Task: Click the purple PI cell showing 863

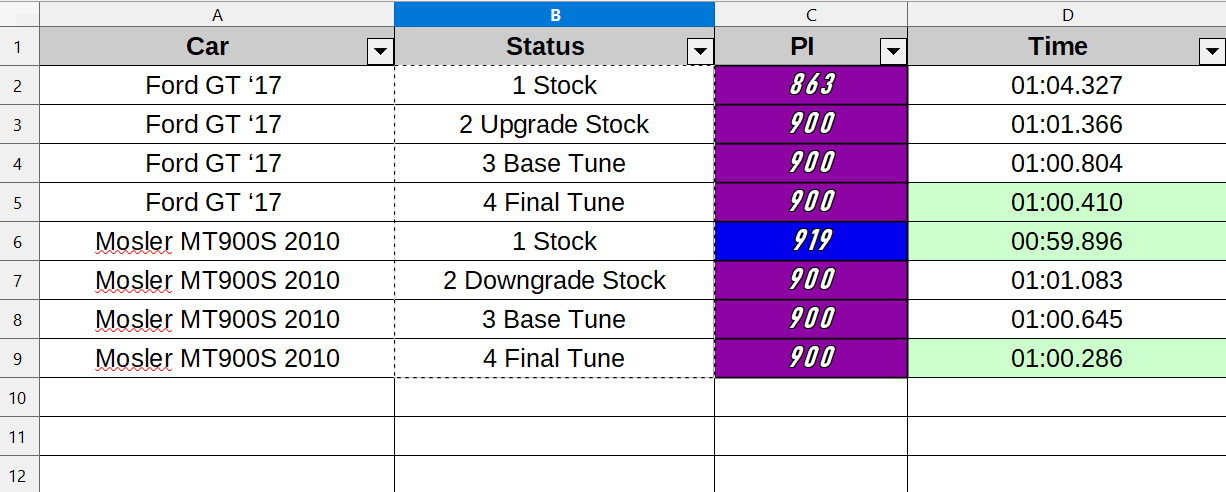Action: [x=811, y=85]
